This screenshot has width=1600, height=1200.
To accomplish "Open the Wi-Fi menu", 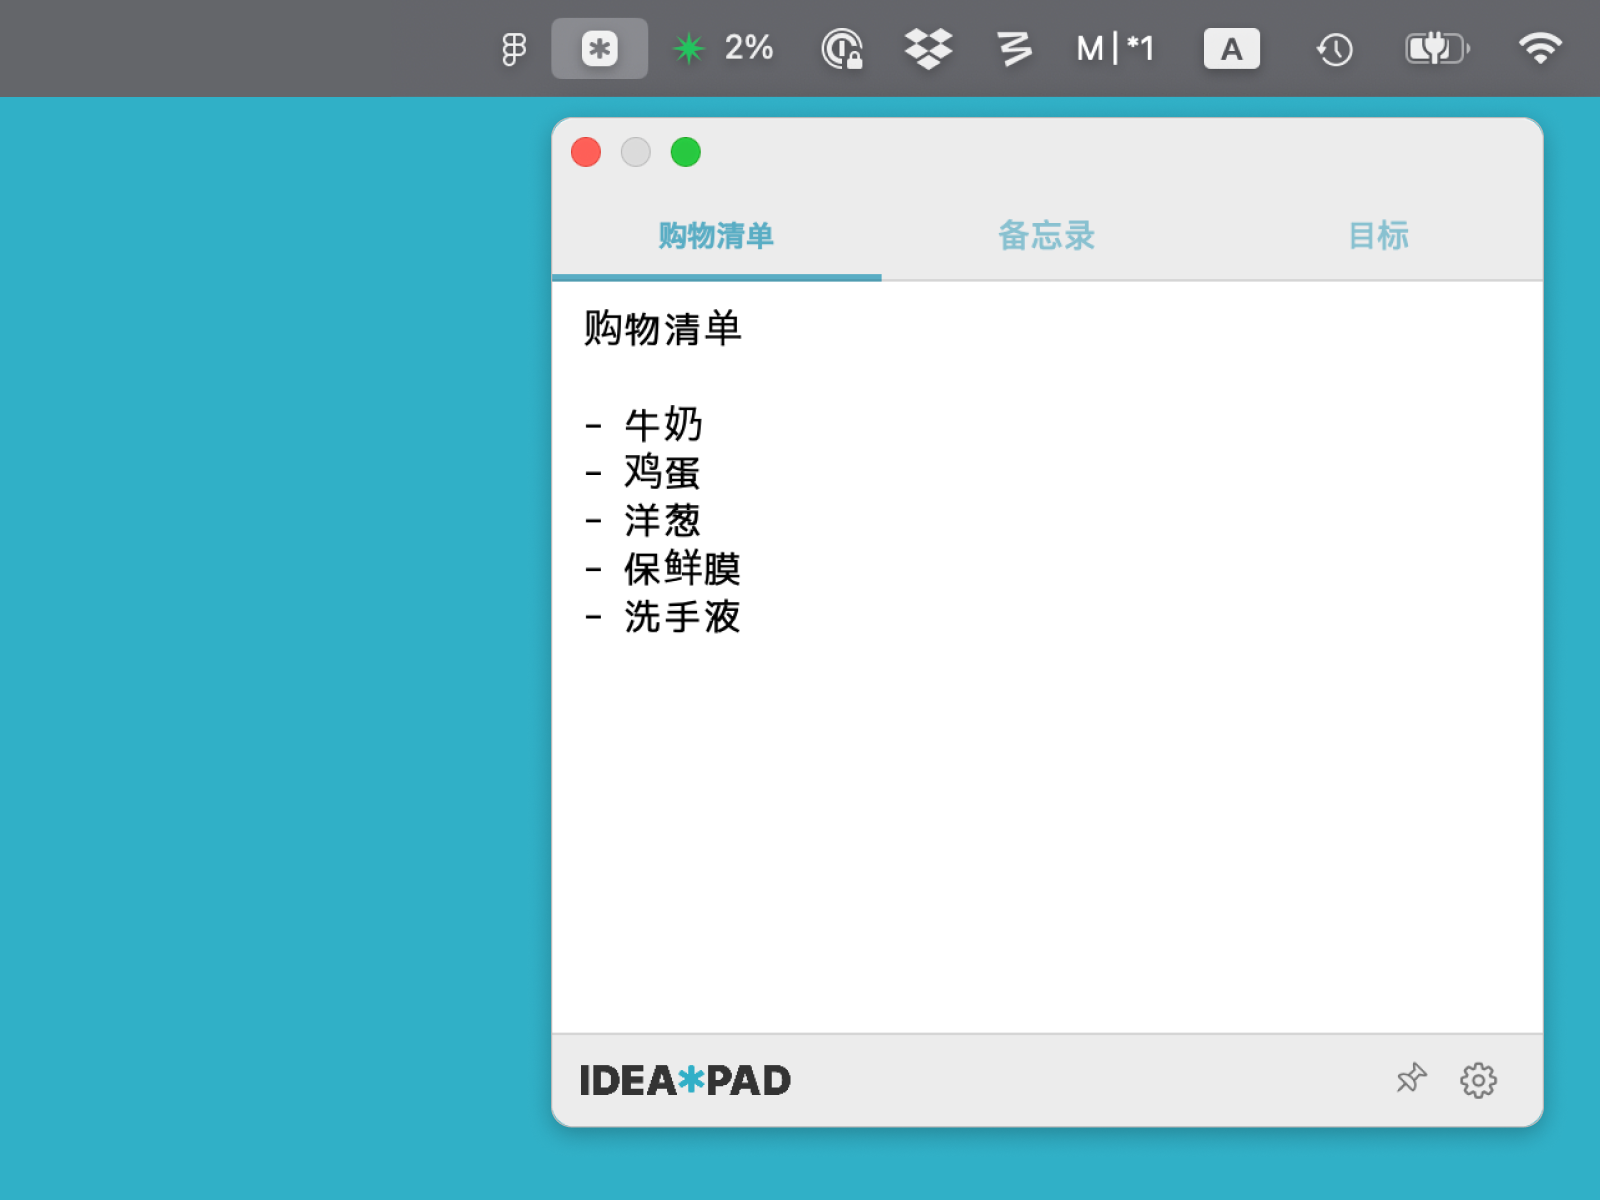I will pyautogui.click(x=1539, y=47).
